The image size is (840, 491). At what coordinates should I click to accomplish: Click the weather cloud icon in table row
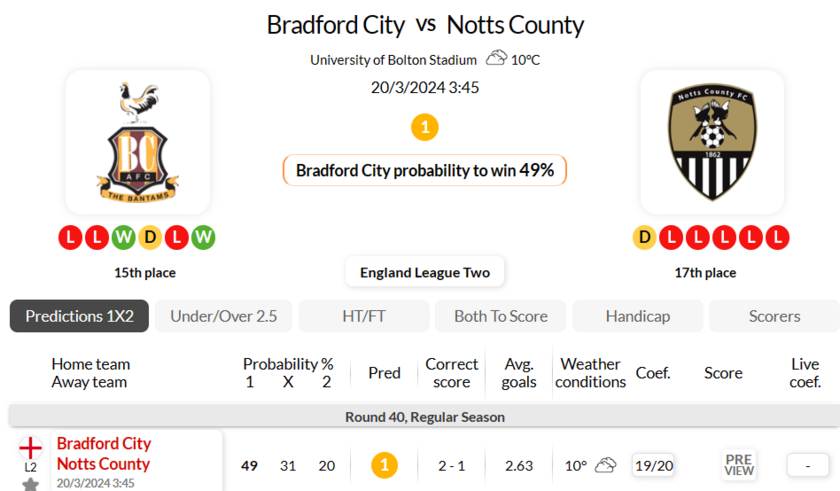pos(605,465)
